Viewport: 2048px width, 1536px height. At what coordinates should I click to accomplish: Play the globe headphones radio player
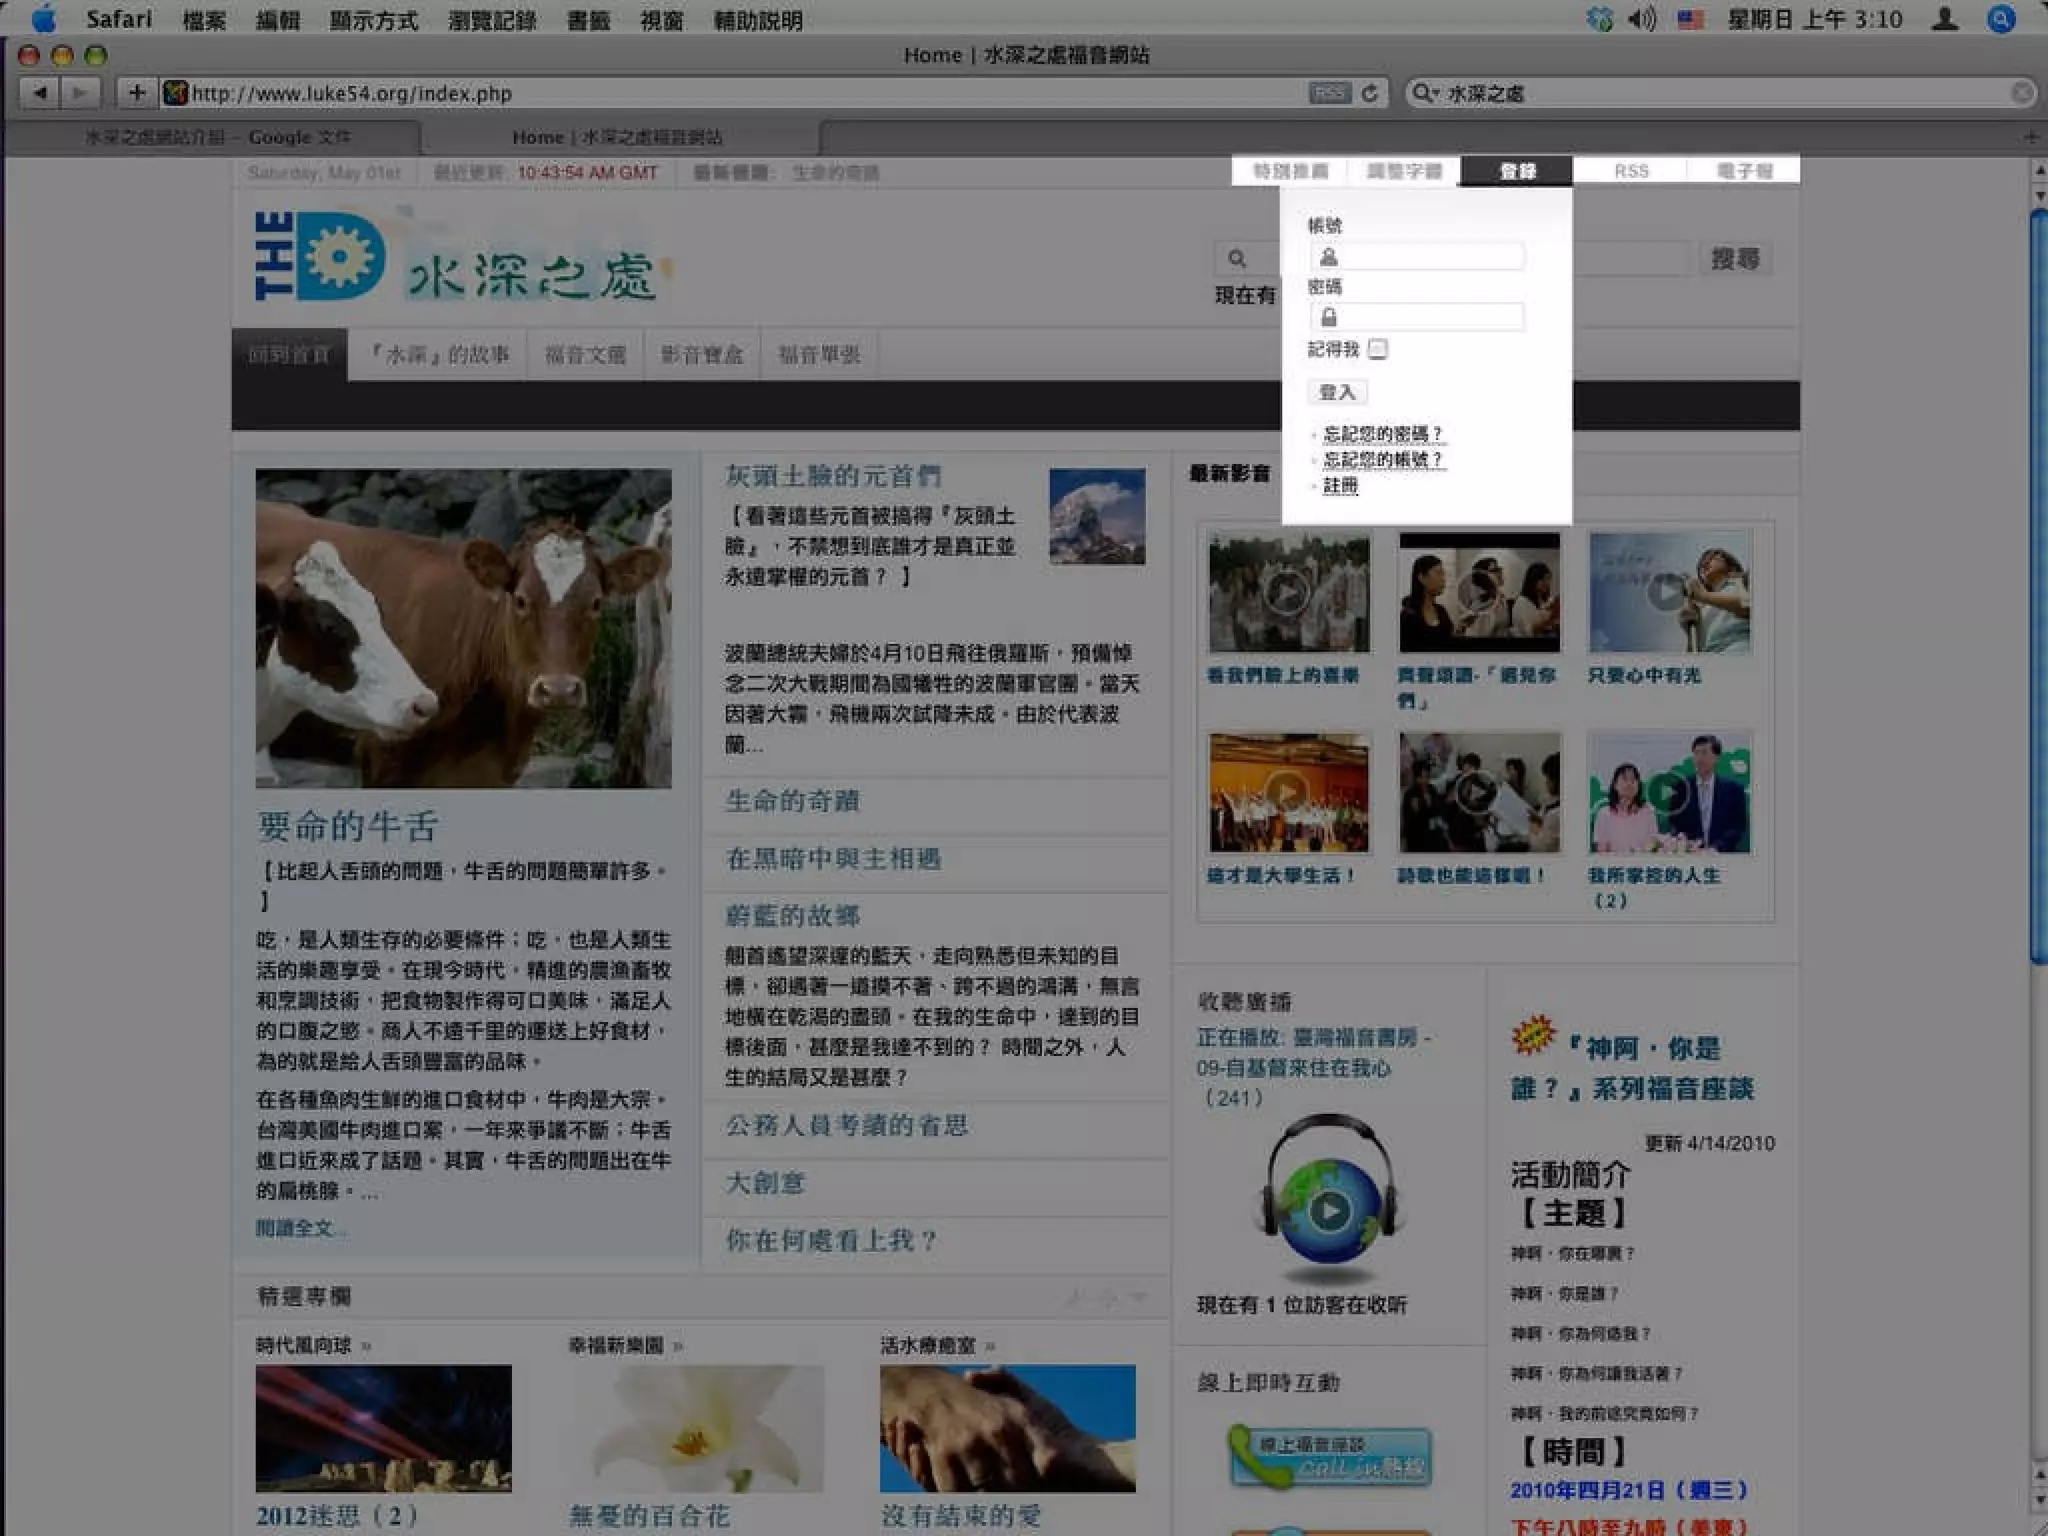(x=1329, y=1211)
